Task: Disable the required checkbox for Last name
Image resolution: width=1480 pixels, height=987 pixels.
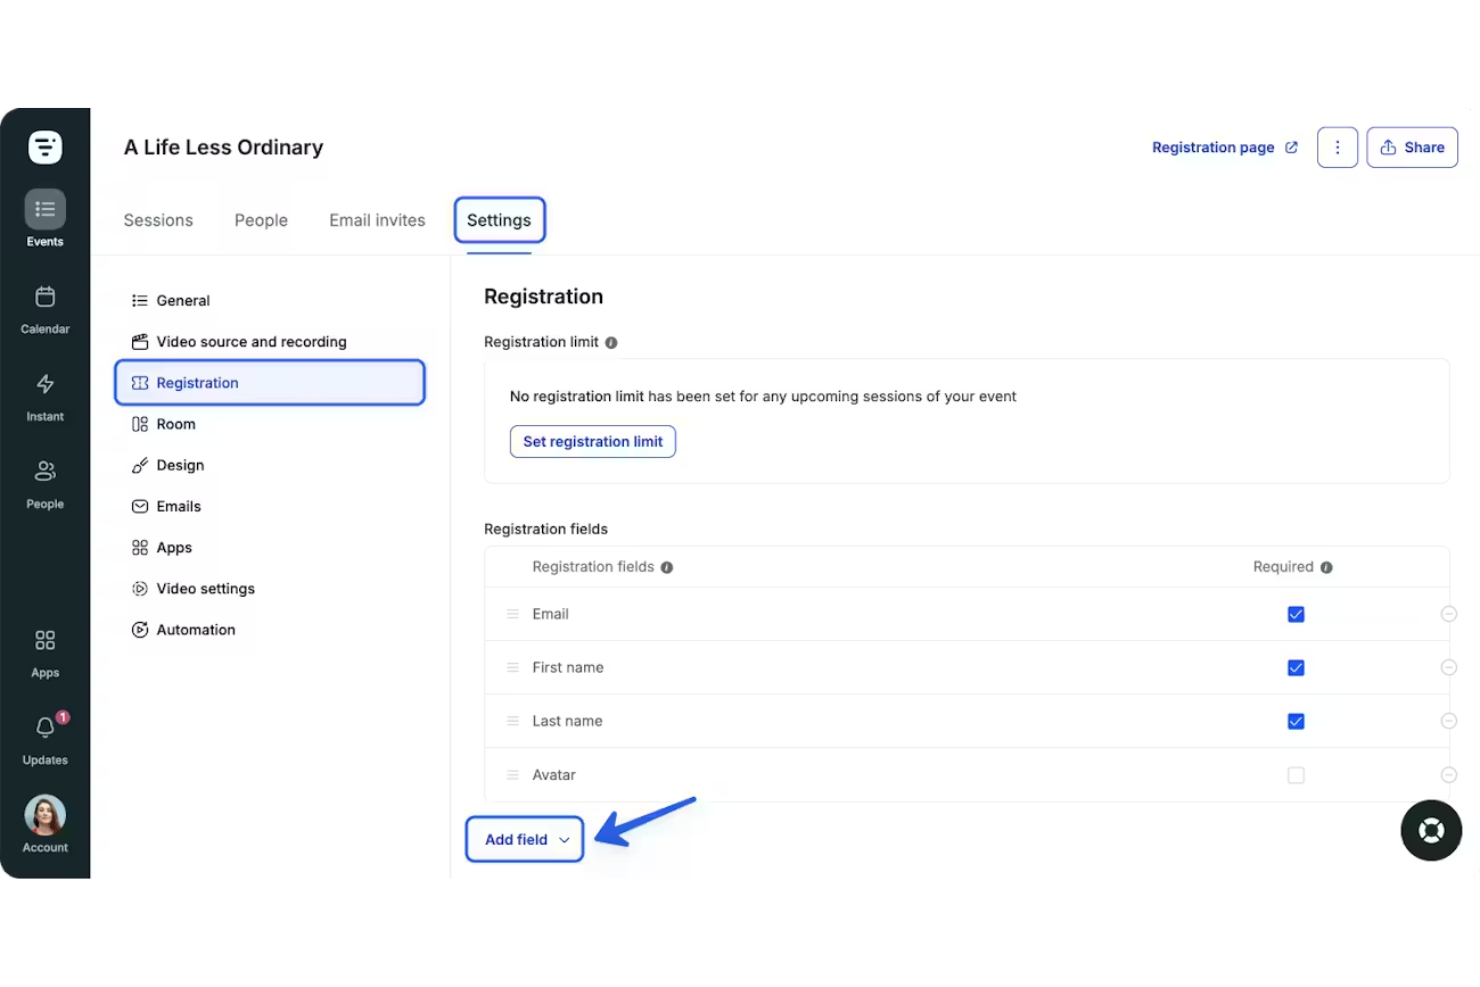Action: pos(1295,721)
